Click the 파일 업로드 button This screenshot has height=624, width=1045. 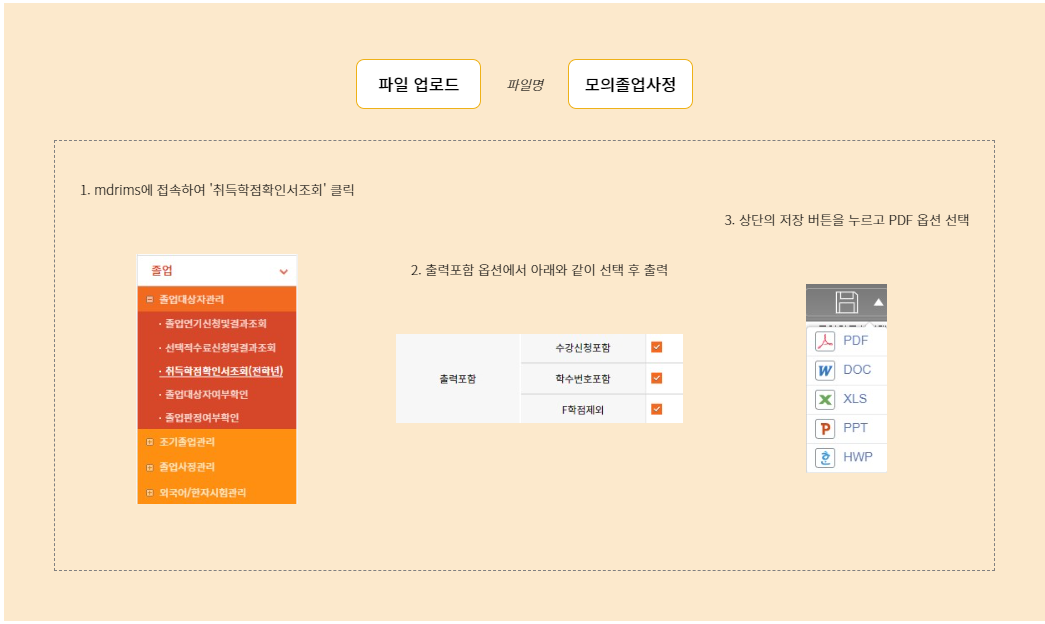[418, 84]
